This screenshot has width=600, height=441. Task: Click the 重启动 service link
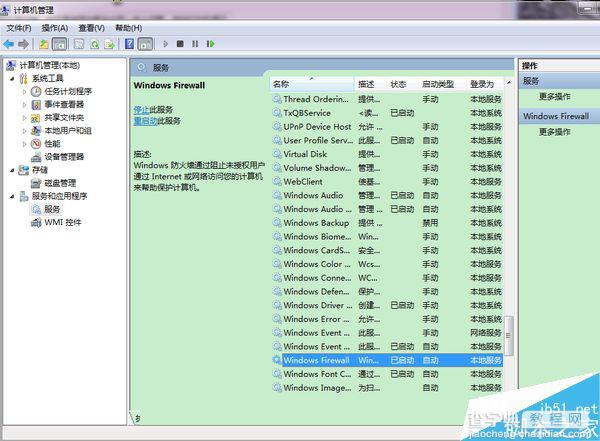(145, 121)
